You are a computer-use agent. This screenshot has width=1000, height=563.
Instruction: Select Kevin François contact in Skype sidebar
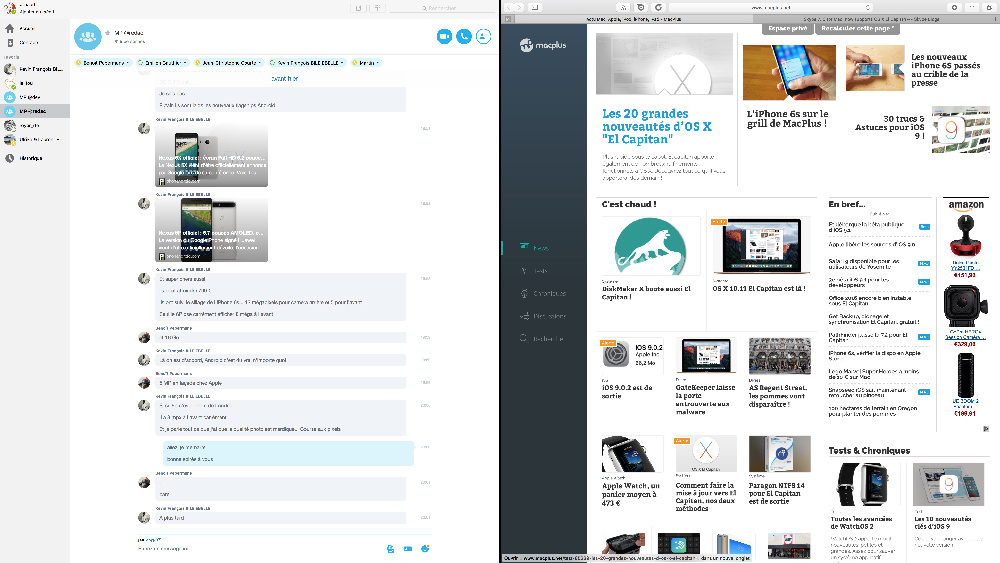click(34, 69)
